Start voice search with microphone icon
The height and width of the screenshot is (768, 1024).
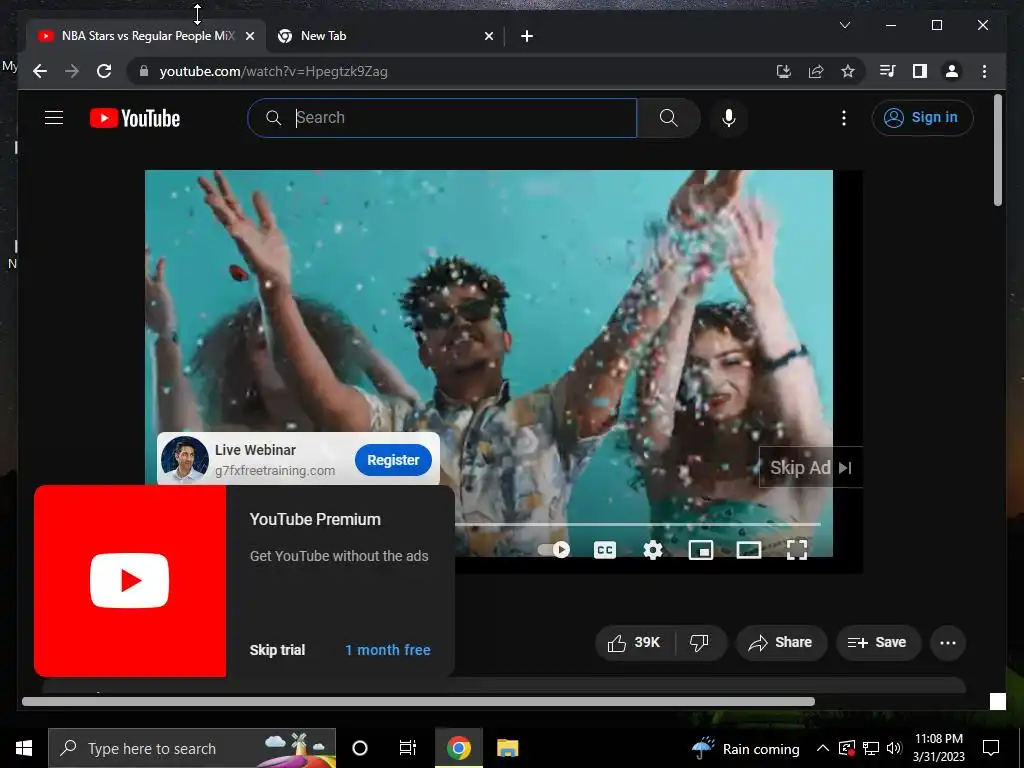coord(729,118)
